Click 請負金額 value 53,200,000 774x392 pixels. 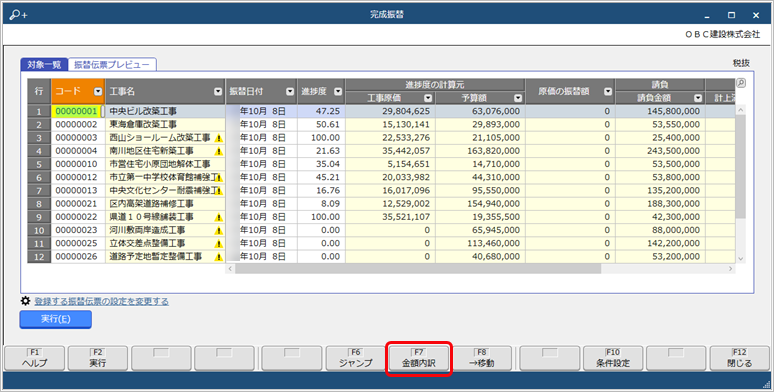(x=660, y=257)
